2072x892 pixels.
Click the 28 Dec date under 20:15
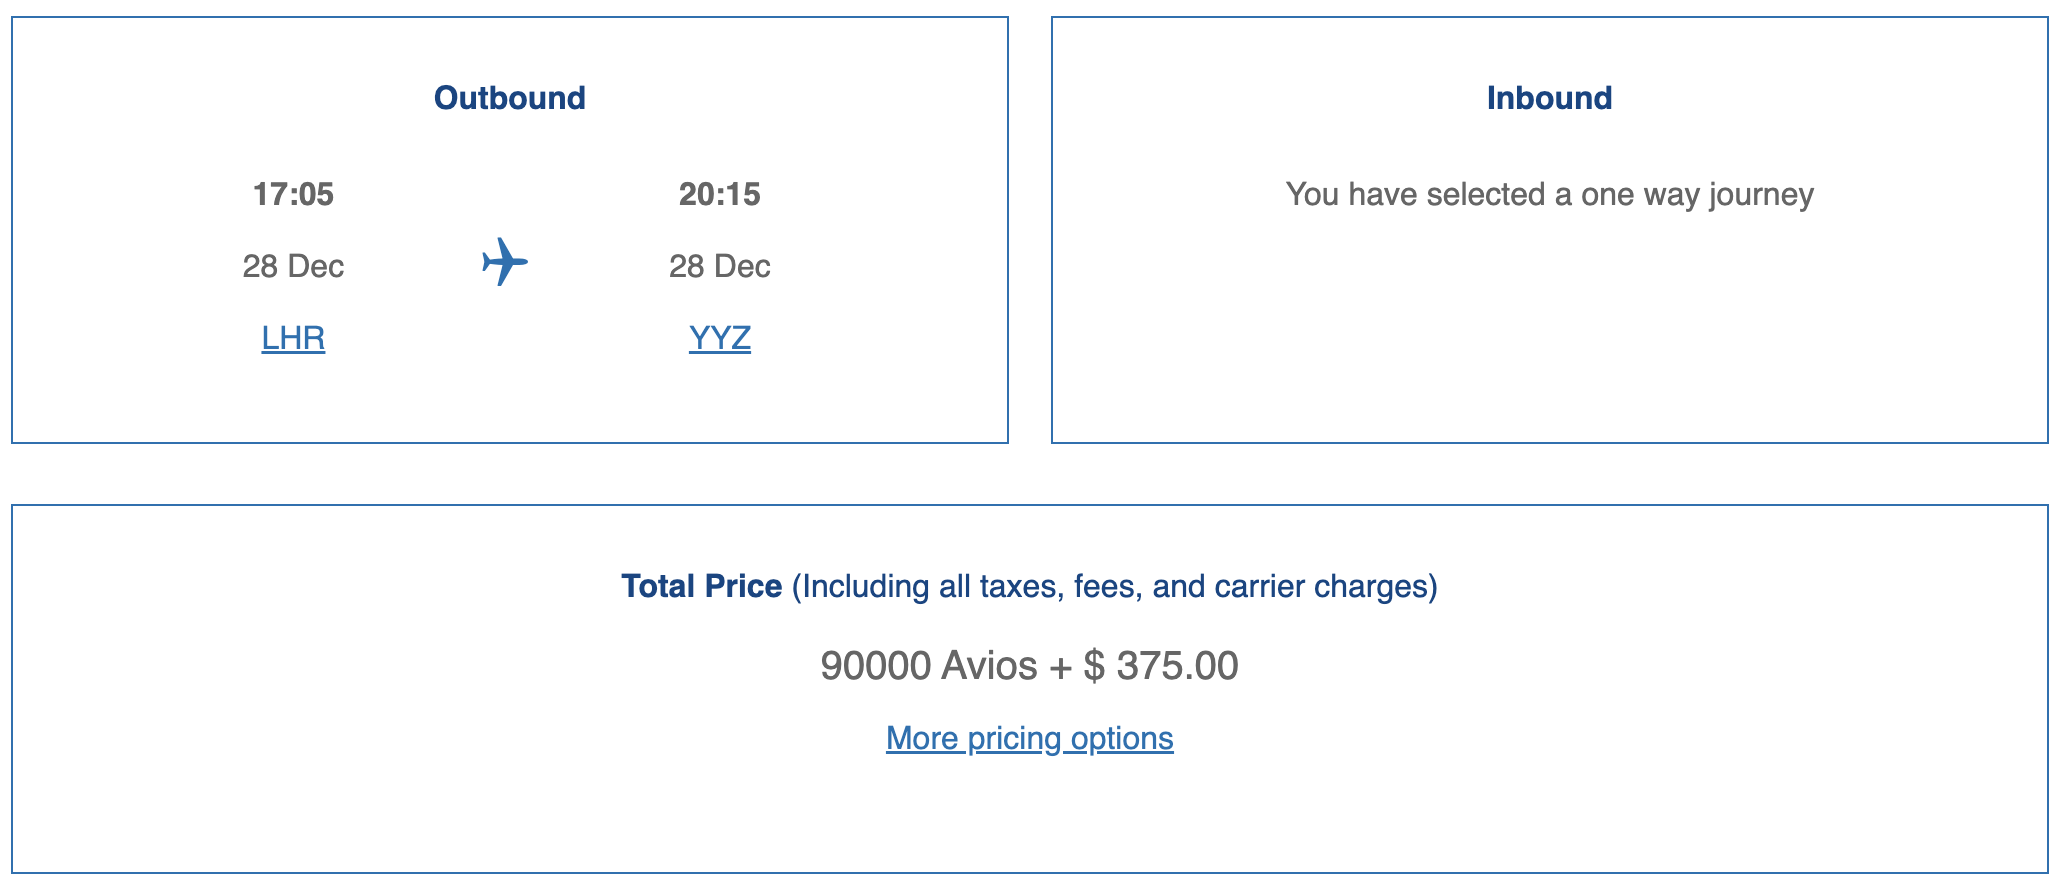pyautogui.click(x=720, y=266)
